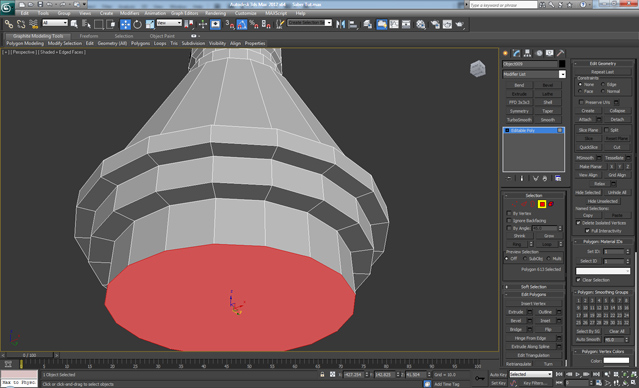Choose the Rectangular Selection Region icon

pos(98,24)
